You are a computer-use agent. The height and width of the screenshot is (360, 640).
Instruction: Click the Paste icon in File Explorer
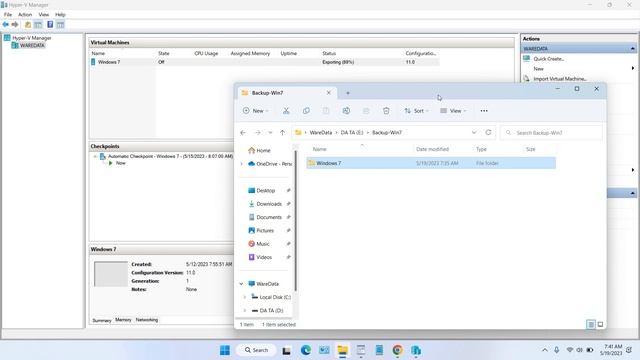tap(326, 111)
